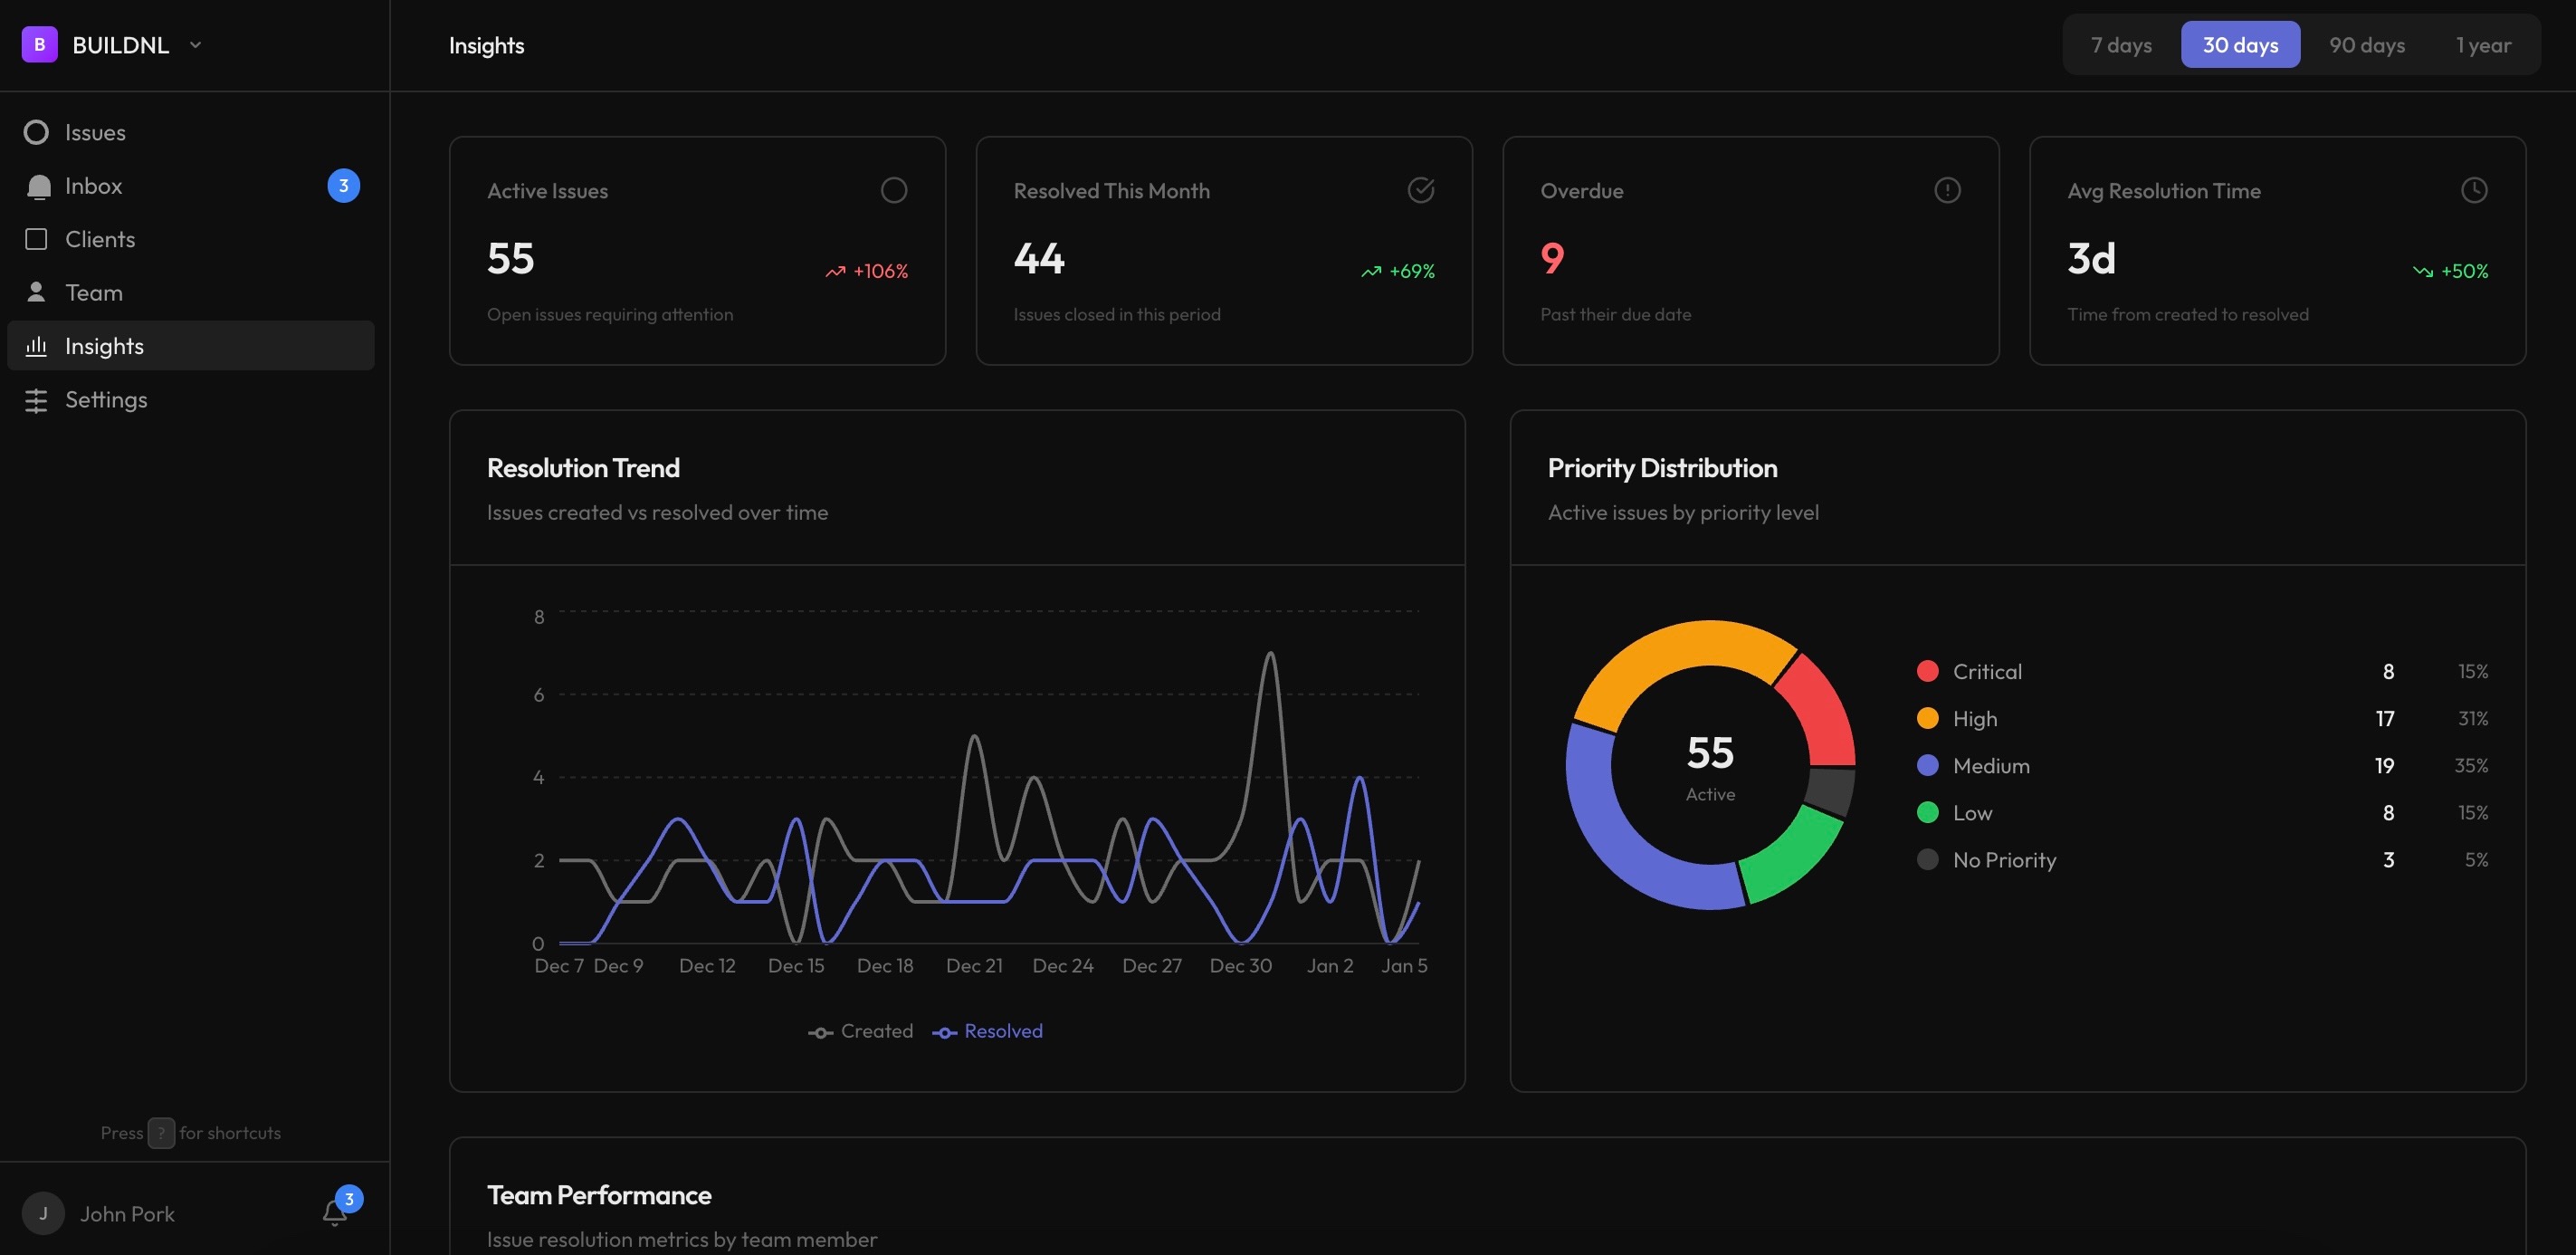2576x1255 pixels.
Task: Toggle the Resolved series in Resolution Trend
Action: click(x=987, y=1031)
